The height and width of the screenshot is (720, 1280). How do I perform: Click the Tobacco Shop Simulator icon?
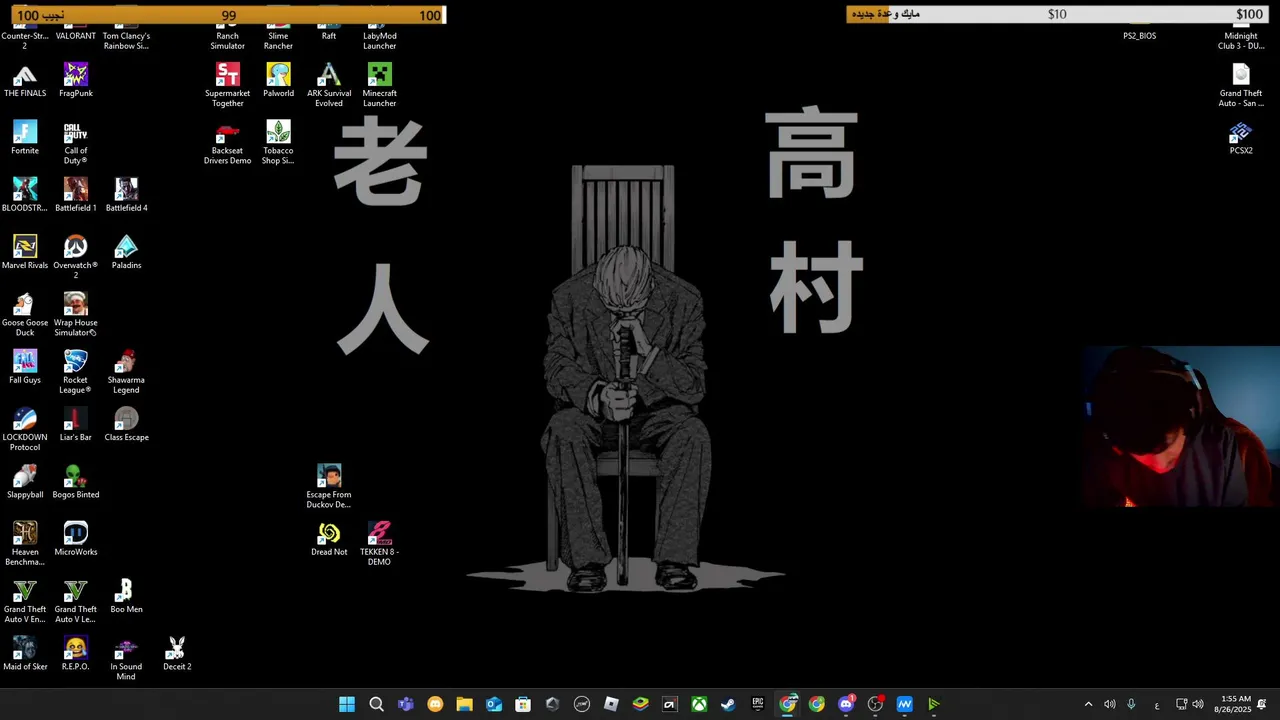pos(278,143)
